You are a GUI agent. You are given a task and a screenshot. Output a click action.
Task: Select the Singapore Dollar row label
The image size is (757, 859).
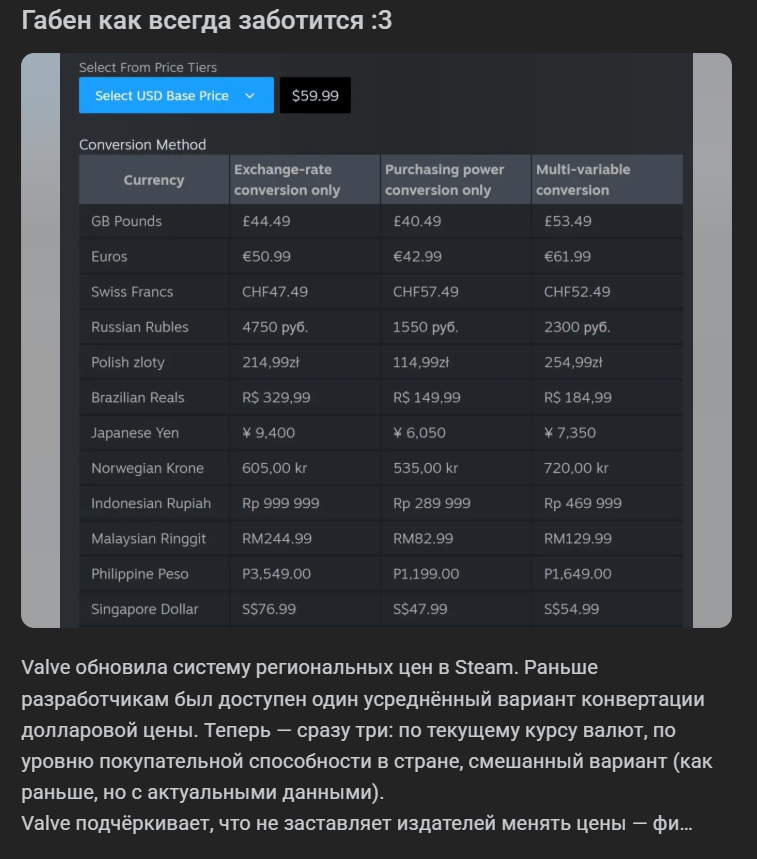point(144,609)
